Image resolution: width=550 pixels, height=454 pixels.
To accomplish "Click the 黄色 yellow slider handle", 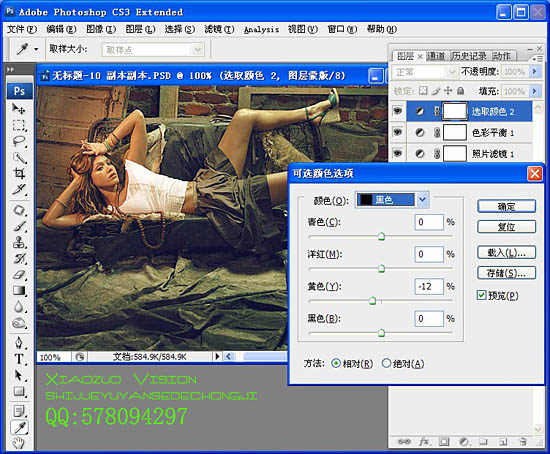I will coord(373,301).
